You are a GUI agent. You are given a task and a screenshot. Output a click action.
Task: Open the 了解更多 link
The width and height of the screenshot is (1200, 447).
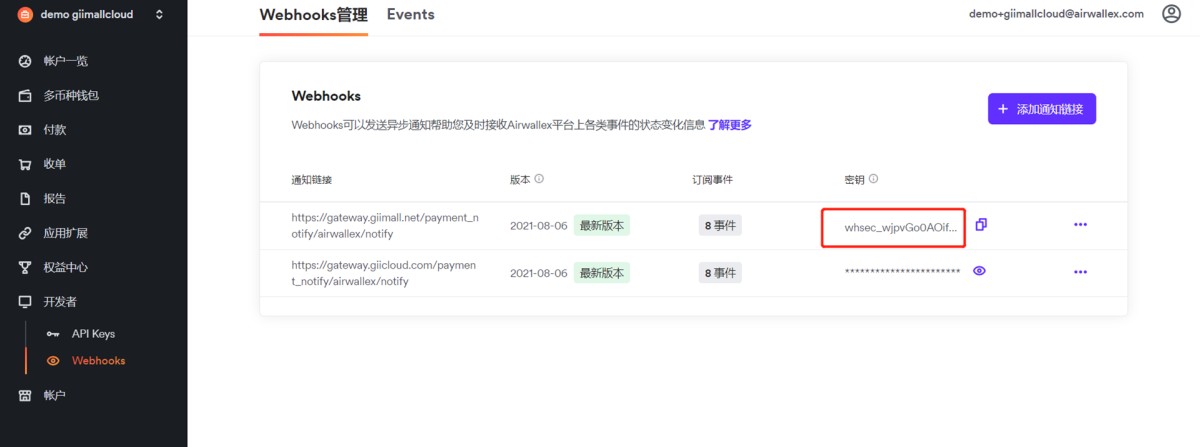point(730,125)
